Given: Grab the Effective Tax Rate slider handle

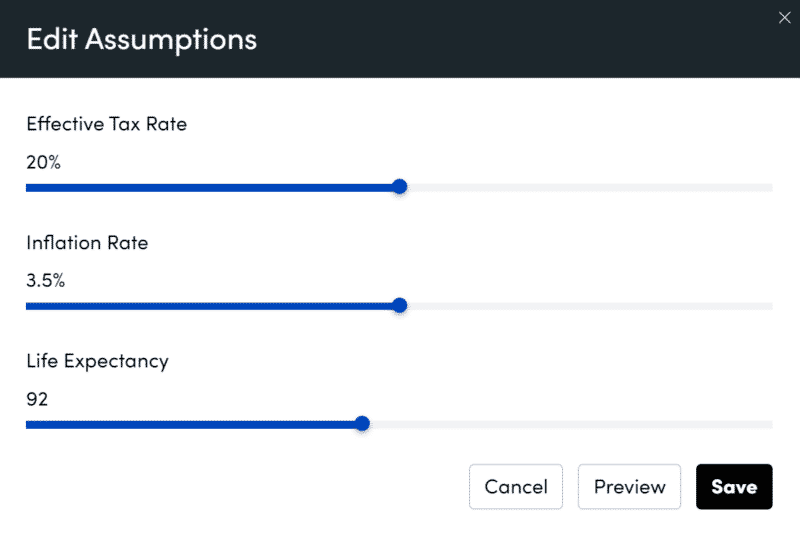Looking at the screenshot, I should (x=400, y=186).
